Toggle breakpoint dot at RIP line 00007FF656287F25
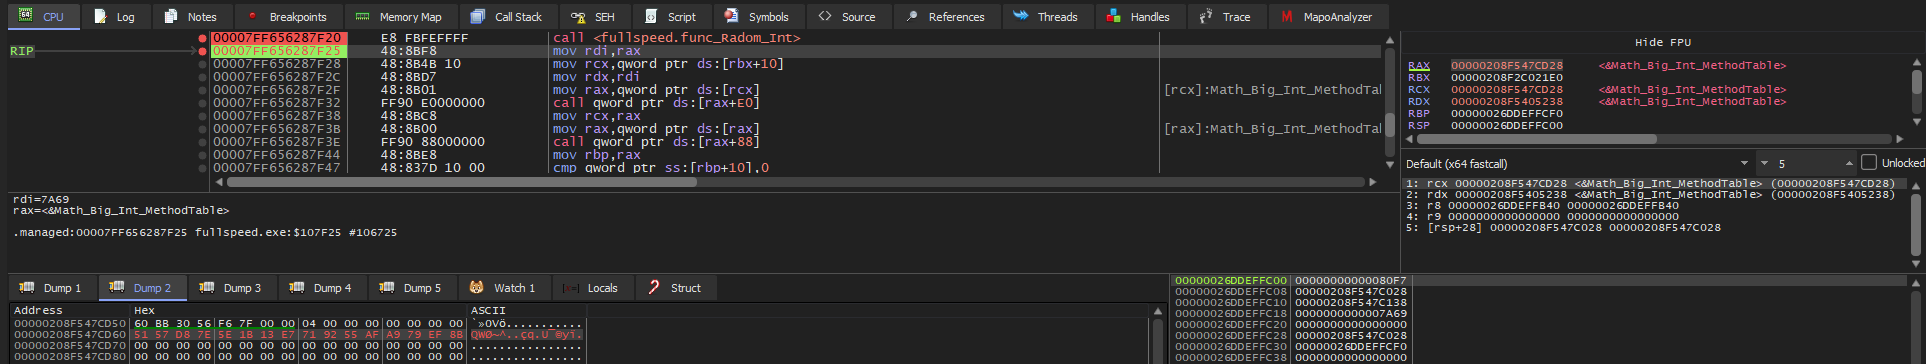The width and height of the screenshot is (1926, 364). click(x=202, y=51)
